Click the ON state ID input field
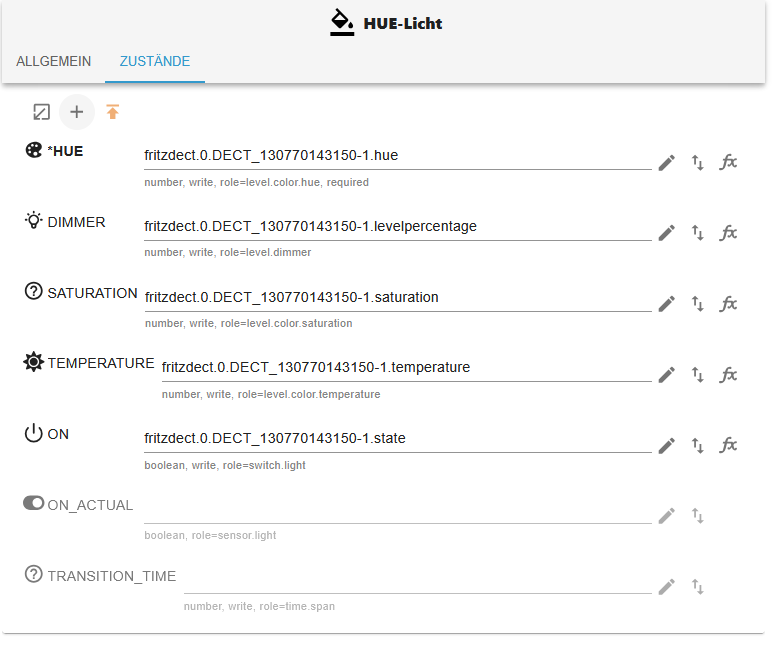 tap(397, 439)
